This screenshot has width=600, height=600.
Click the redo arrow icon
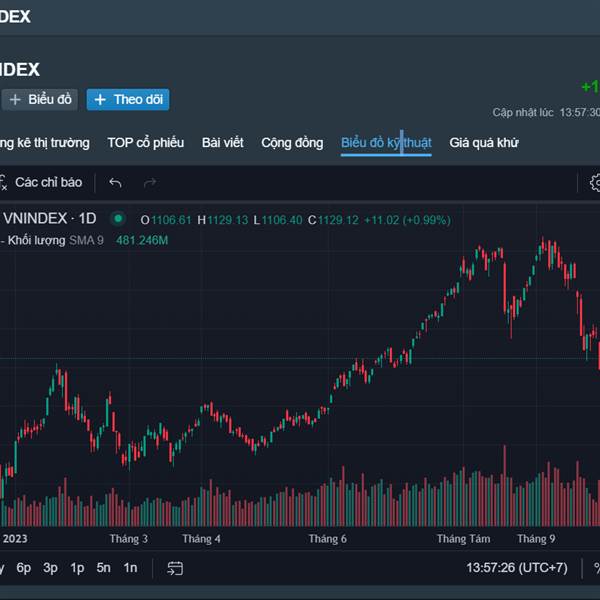[150, 183]
